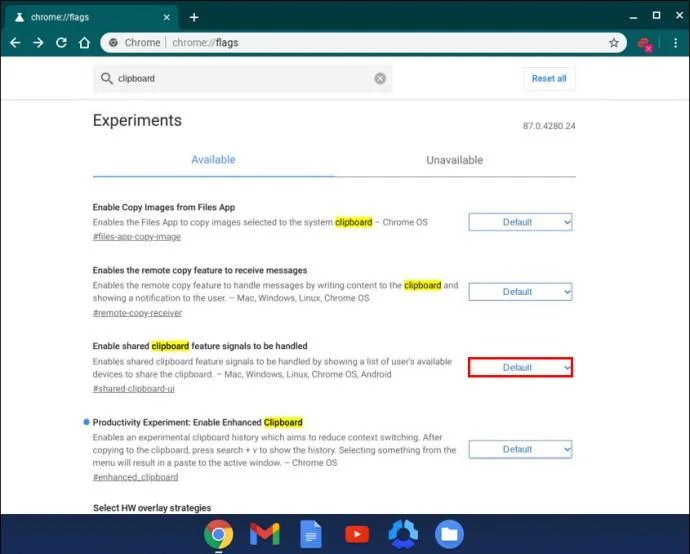
Task: Bookmark this page with the star icon
Action: point(614,43)
